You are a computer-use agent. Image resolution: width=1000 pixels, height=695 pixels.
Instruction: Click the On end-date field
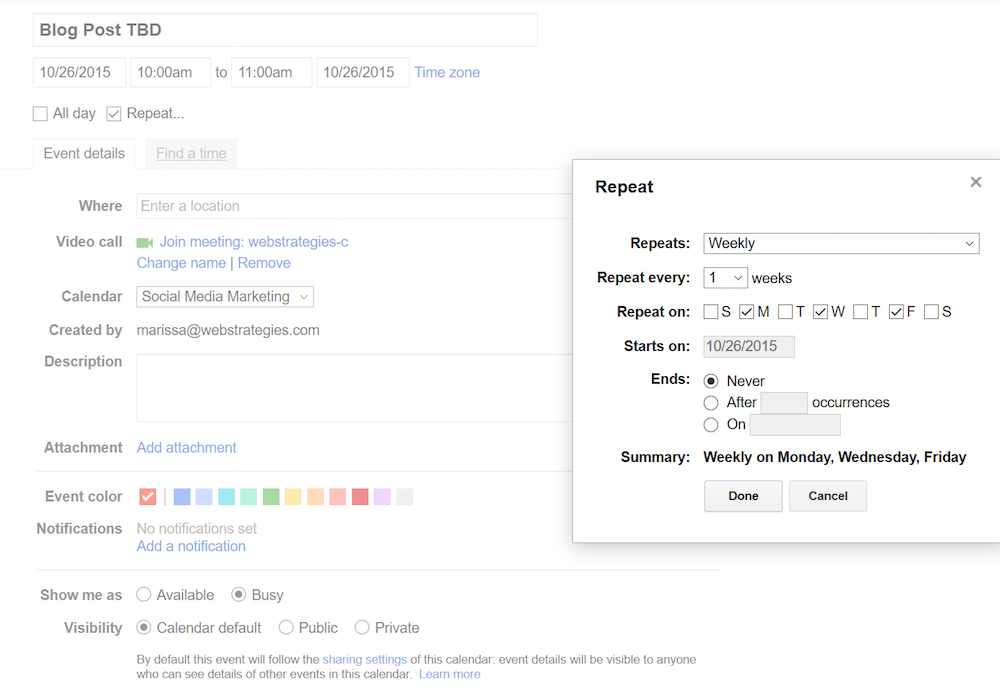pyautogui.click(x=795, y=425)
